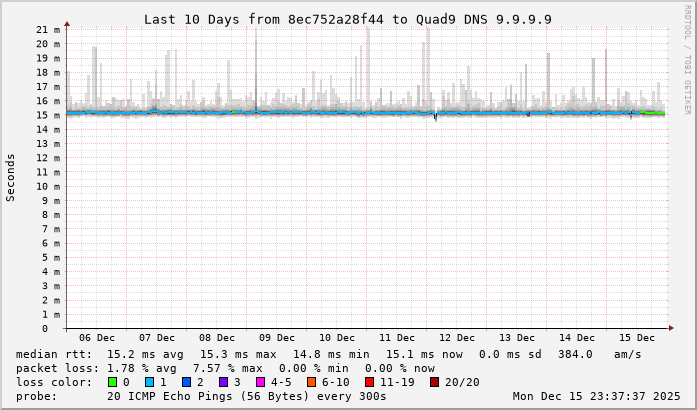Click the 15 m y-axis label
This screenshot has width=697, height=410.
click(49, 115)
